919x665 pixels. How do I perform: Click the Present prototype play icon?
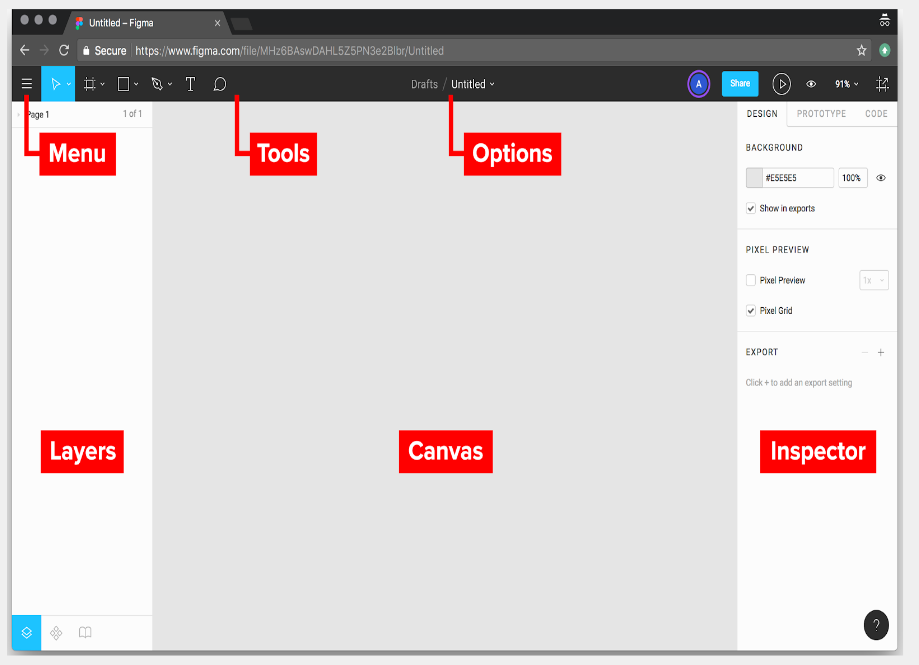click(782, 84)
